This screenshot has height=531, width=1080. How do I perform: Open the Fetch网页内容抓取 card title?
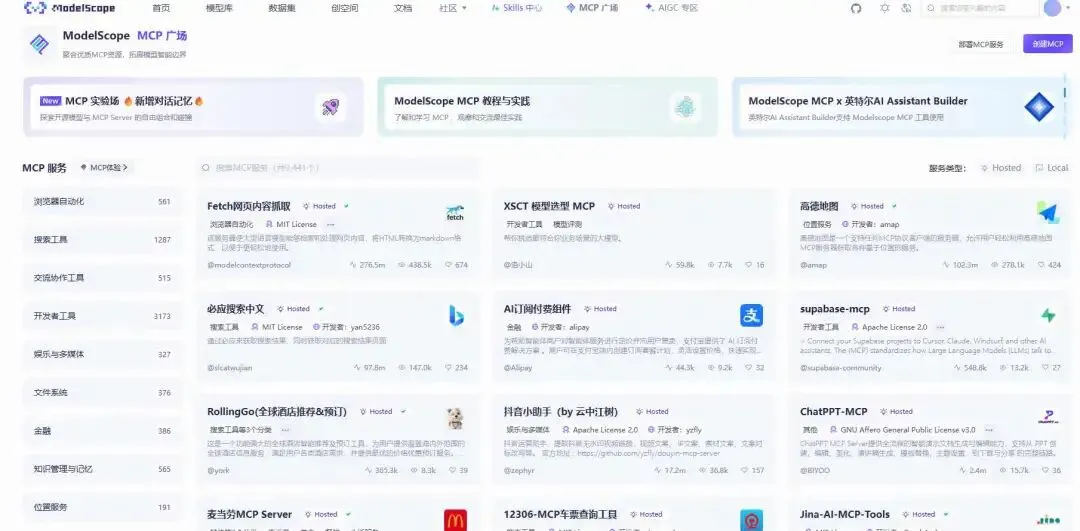point(249,206)
